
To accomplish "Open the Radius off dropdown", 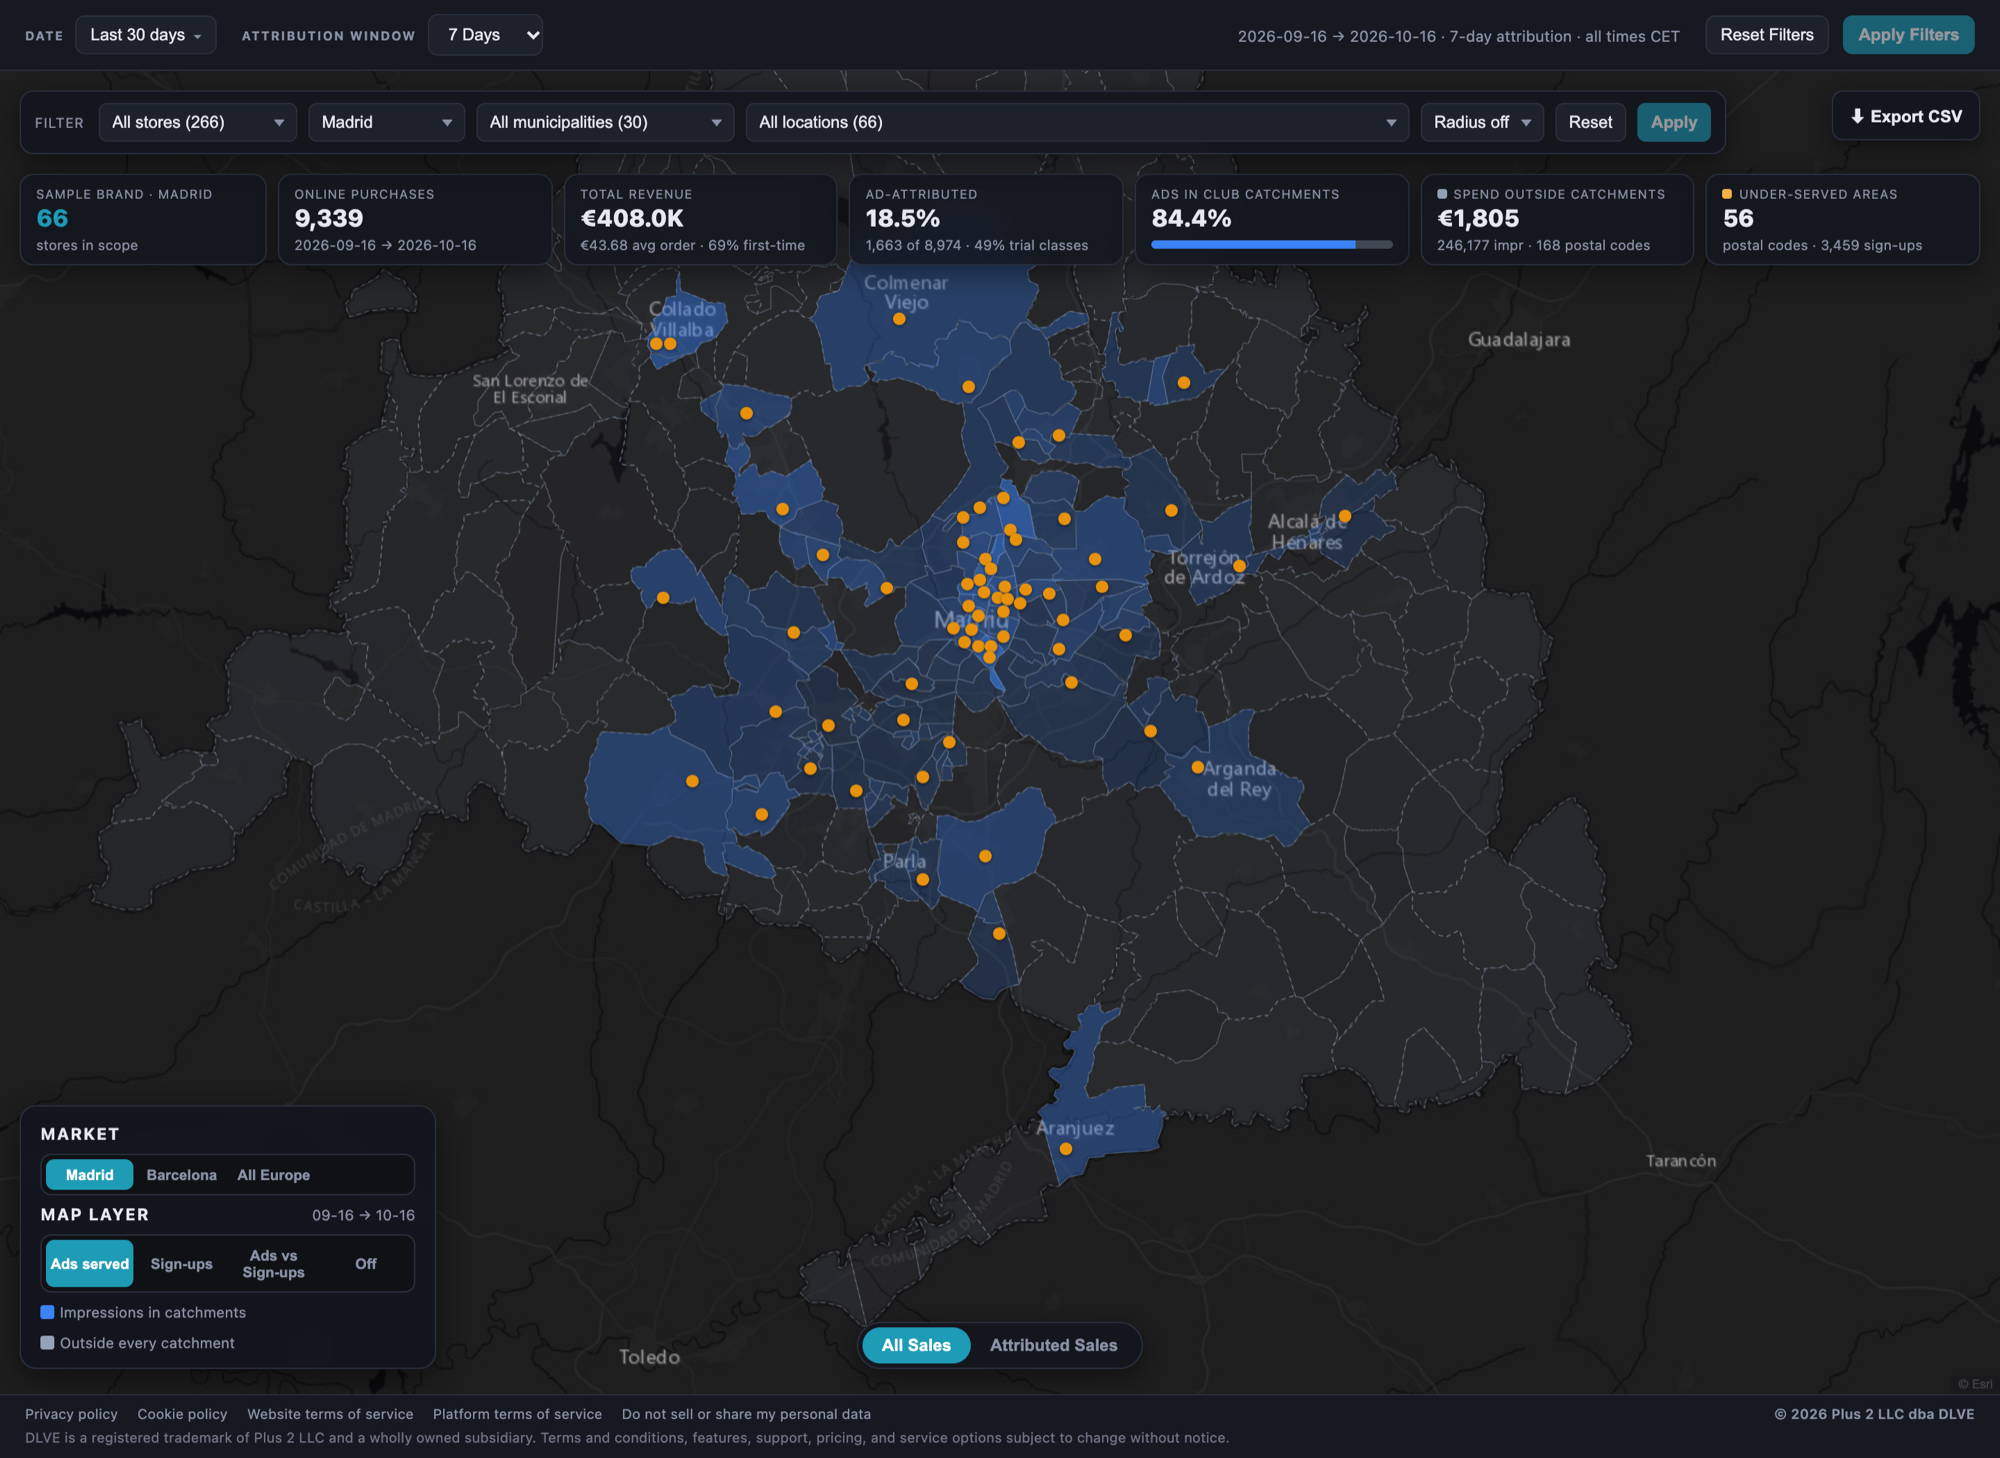I will (1482, 122).
